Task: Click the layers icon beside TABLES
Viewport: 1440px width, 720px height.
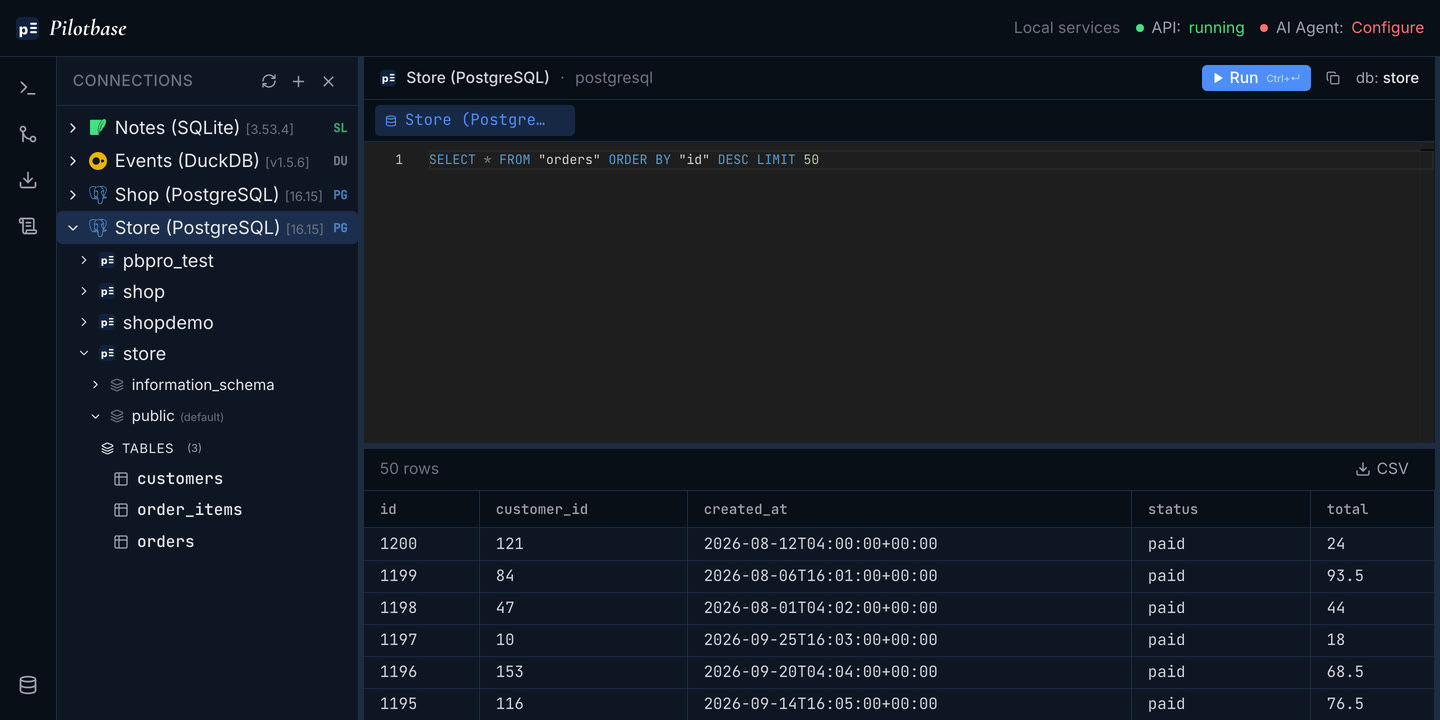Action: click(108, 448)
